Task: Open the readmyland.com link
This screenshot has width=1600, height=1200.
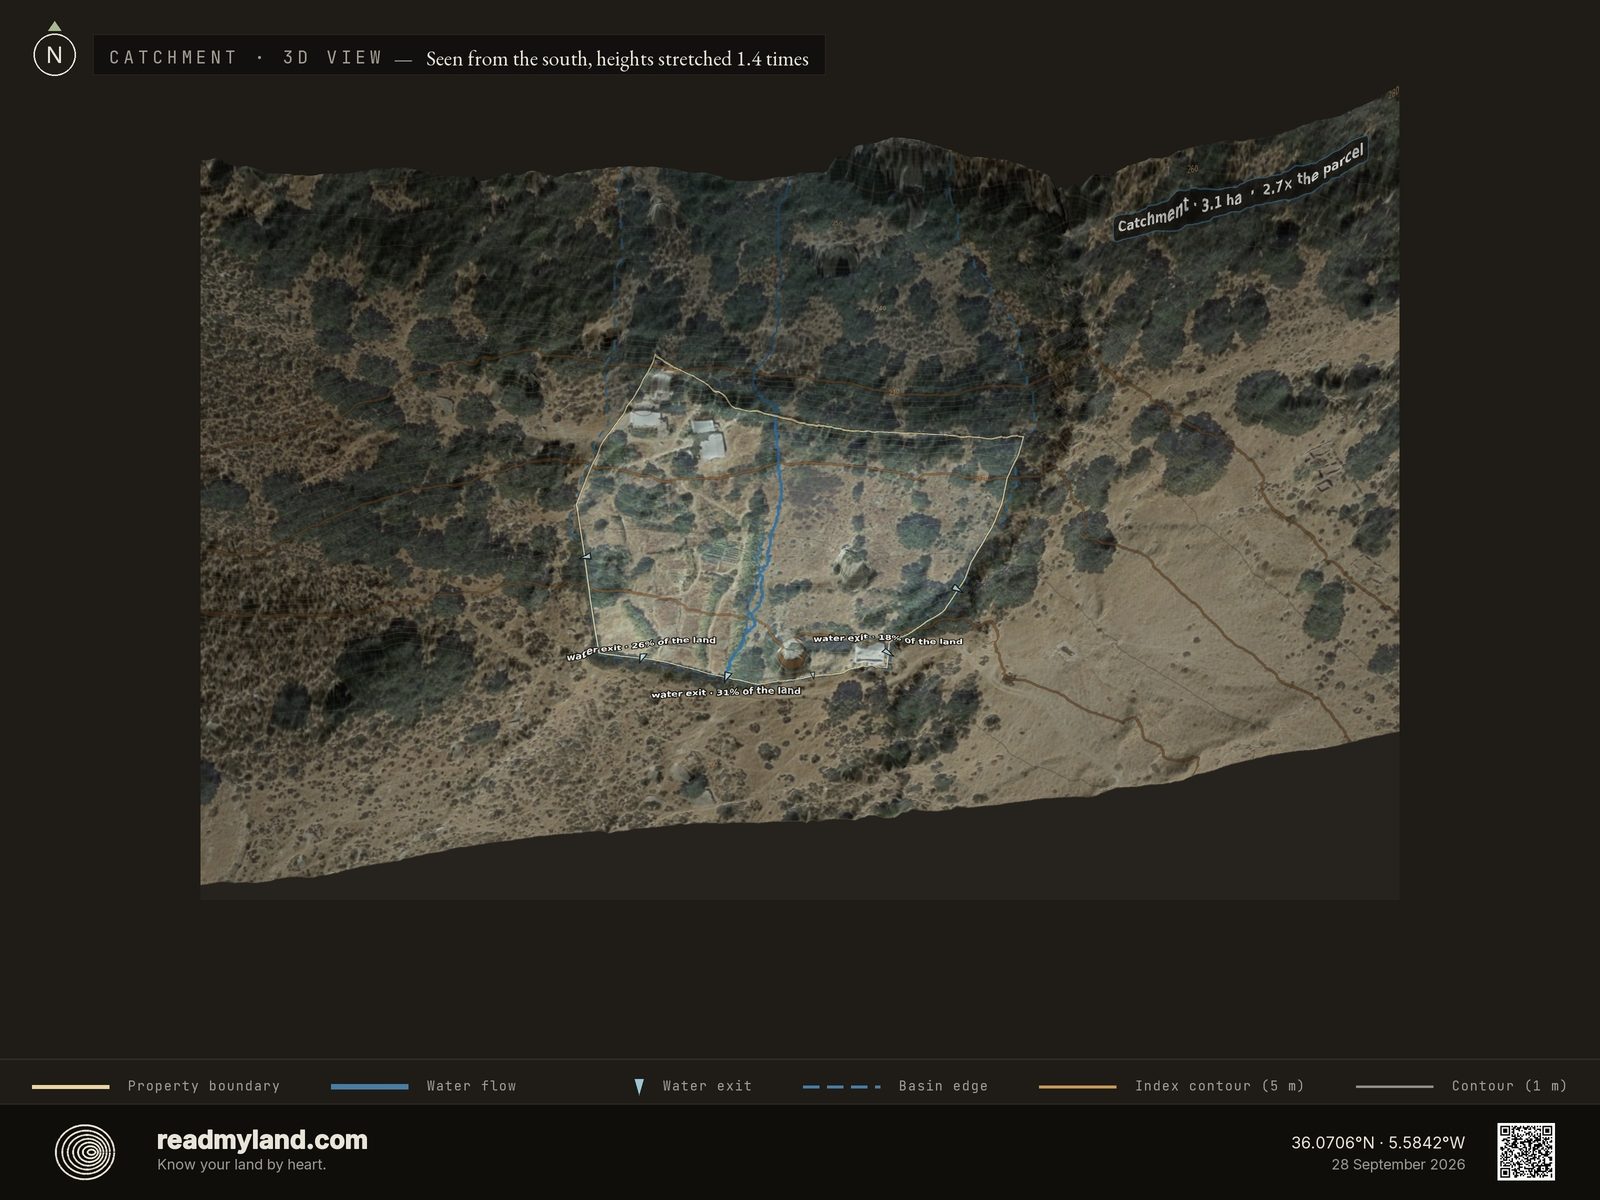Action: point(262,1140)
